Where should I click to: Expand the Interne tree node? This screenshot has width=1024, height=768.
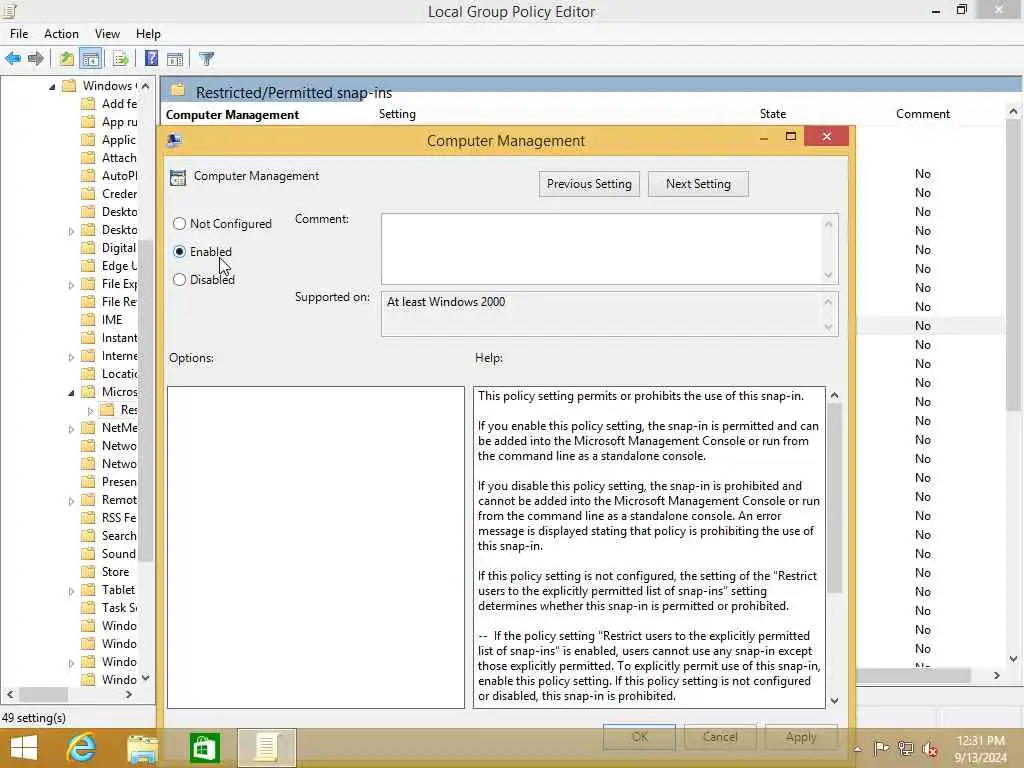pos(71,357)
